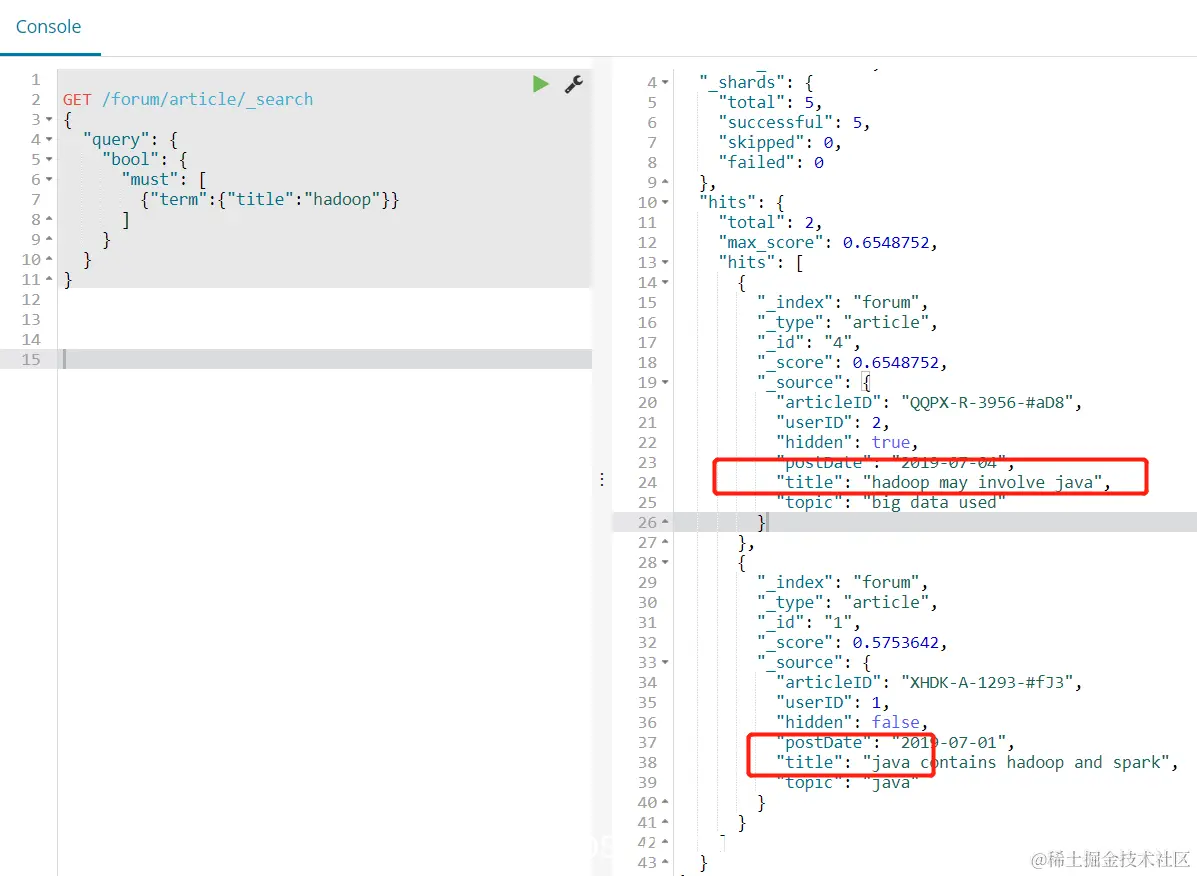Viewport: 1197px width, 876px height.
Task: Click the topic "big data used" line
Action: pyautogui.click(x=890, y=502)
